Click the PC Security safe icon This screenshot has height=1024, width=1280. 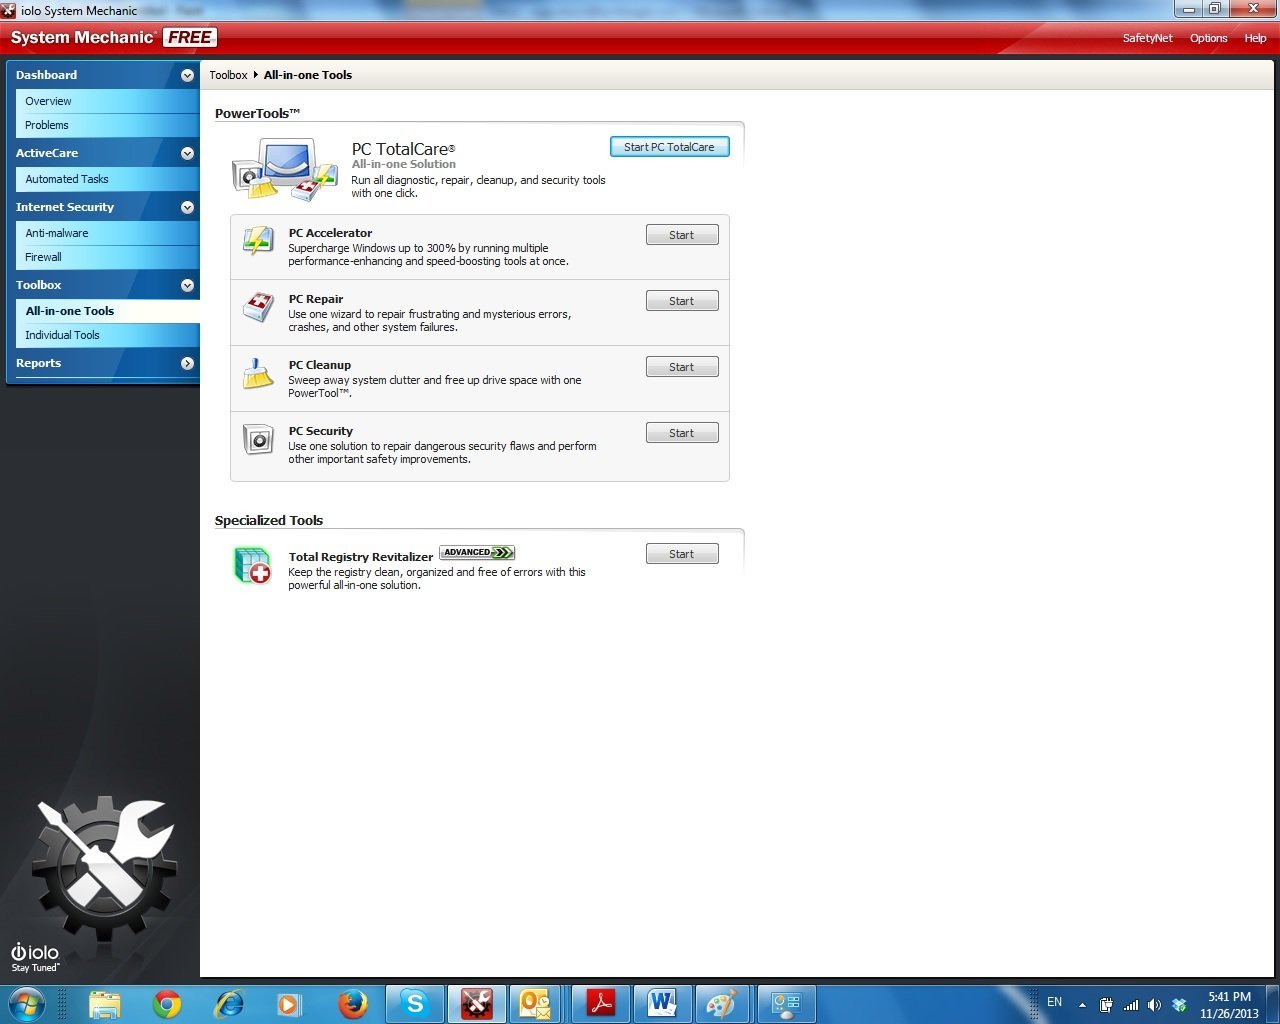[x=258, y=439]
